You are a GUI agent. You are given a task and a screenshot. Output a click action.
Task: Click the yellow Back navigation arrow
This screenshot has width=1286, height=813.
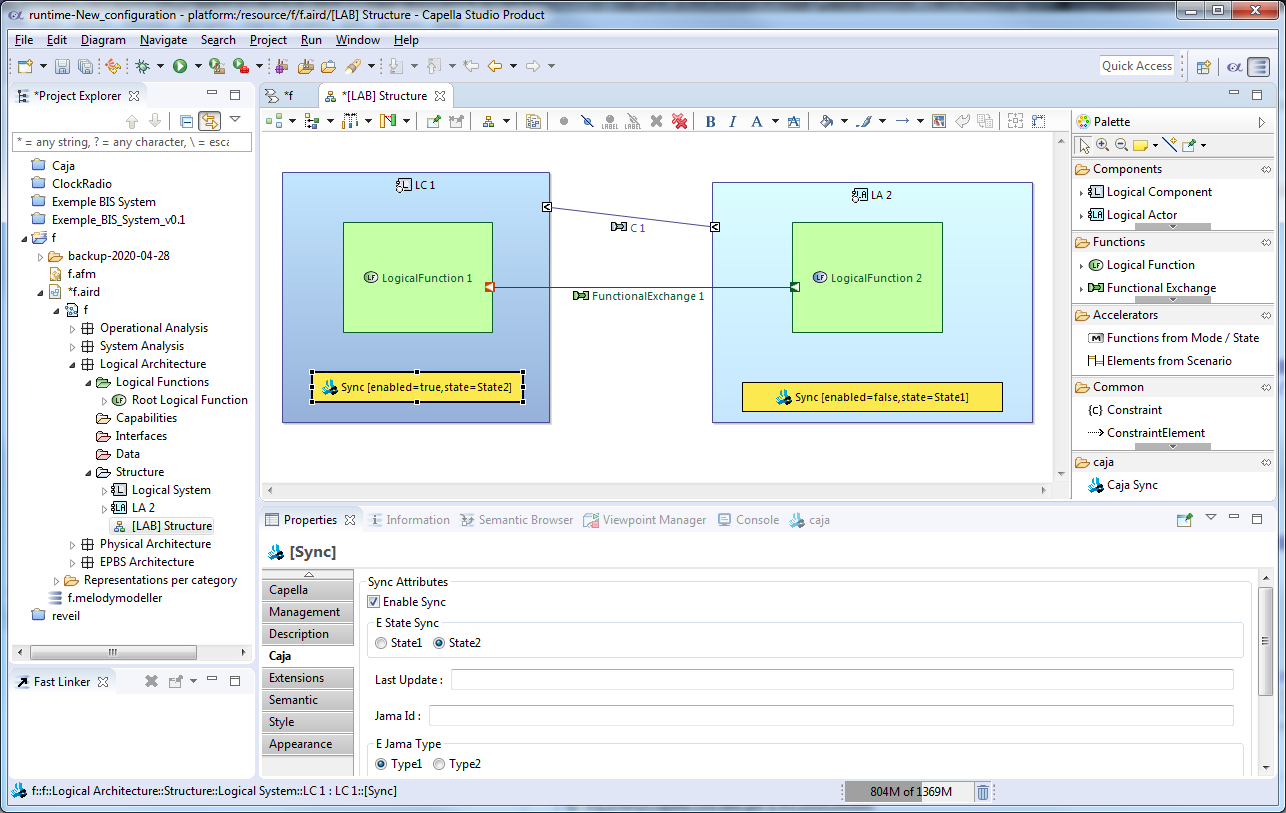pyautogui.click(x=494, y=66)
